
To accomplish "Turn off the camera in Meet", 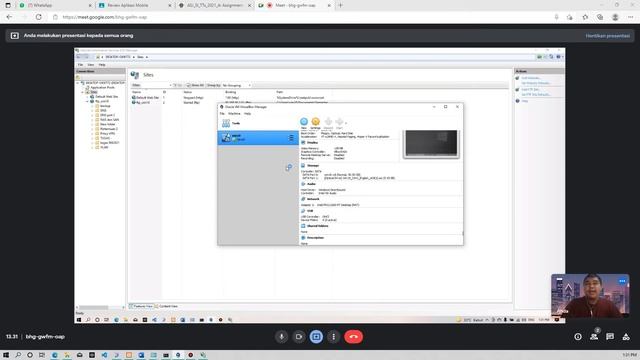I will tap(299, 337).
